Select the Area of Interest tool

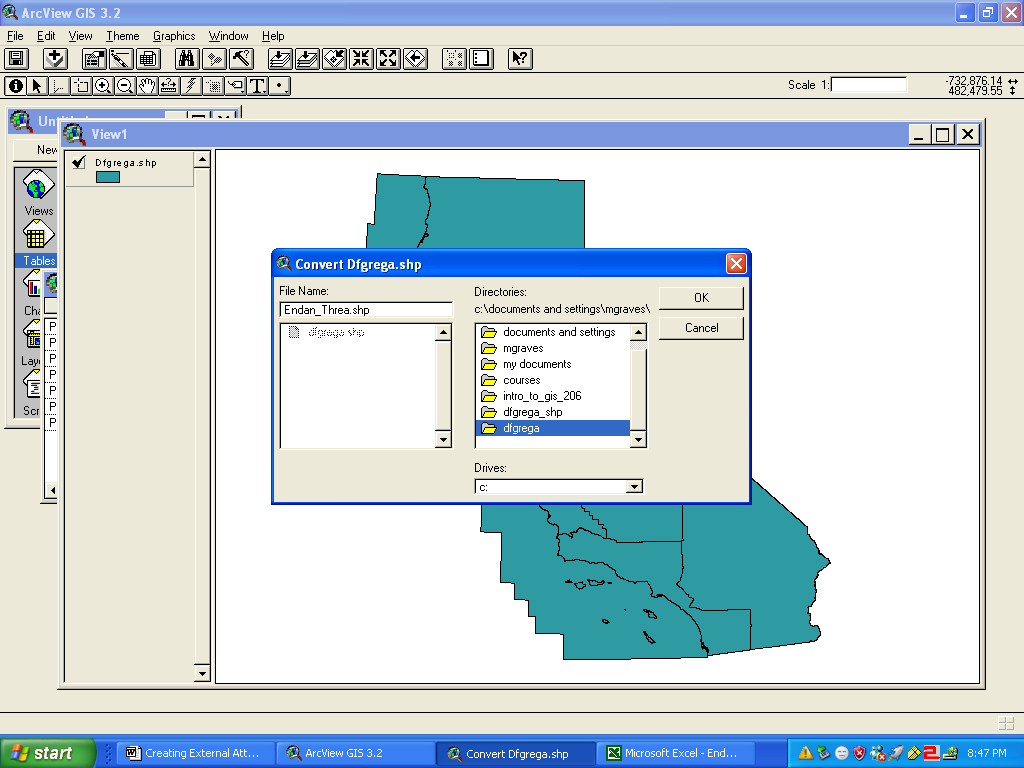(x=213, y=86)
